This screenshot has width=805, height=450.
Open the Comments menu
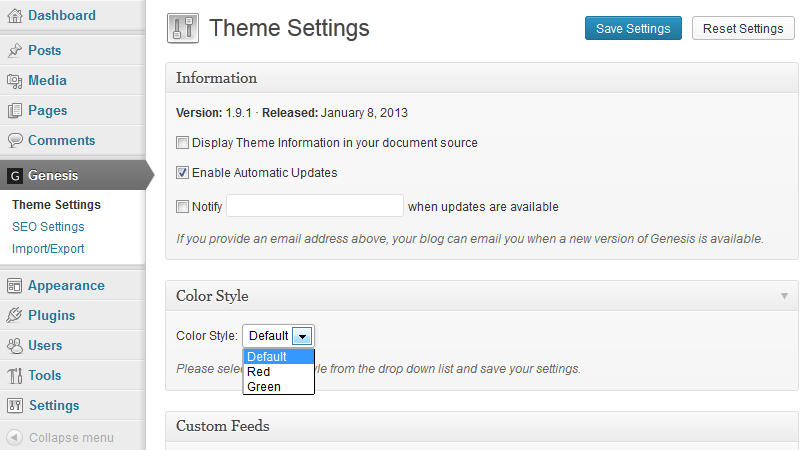point(72,140)
